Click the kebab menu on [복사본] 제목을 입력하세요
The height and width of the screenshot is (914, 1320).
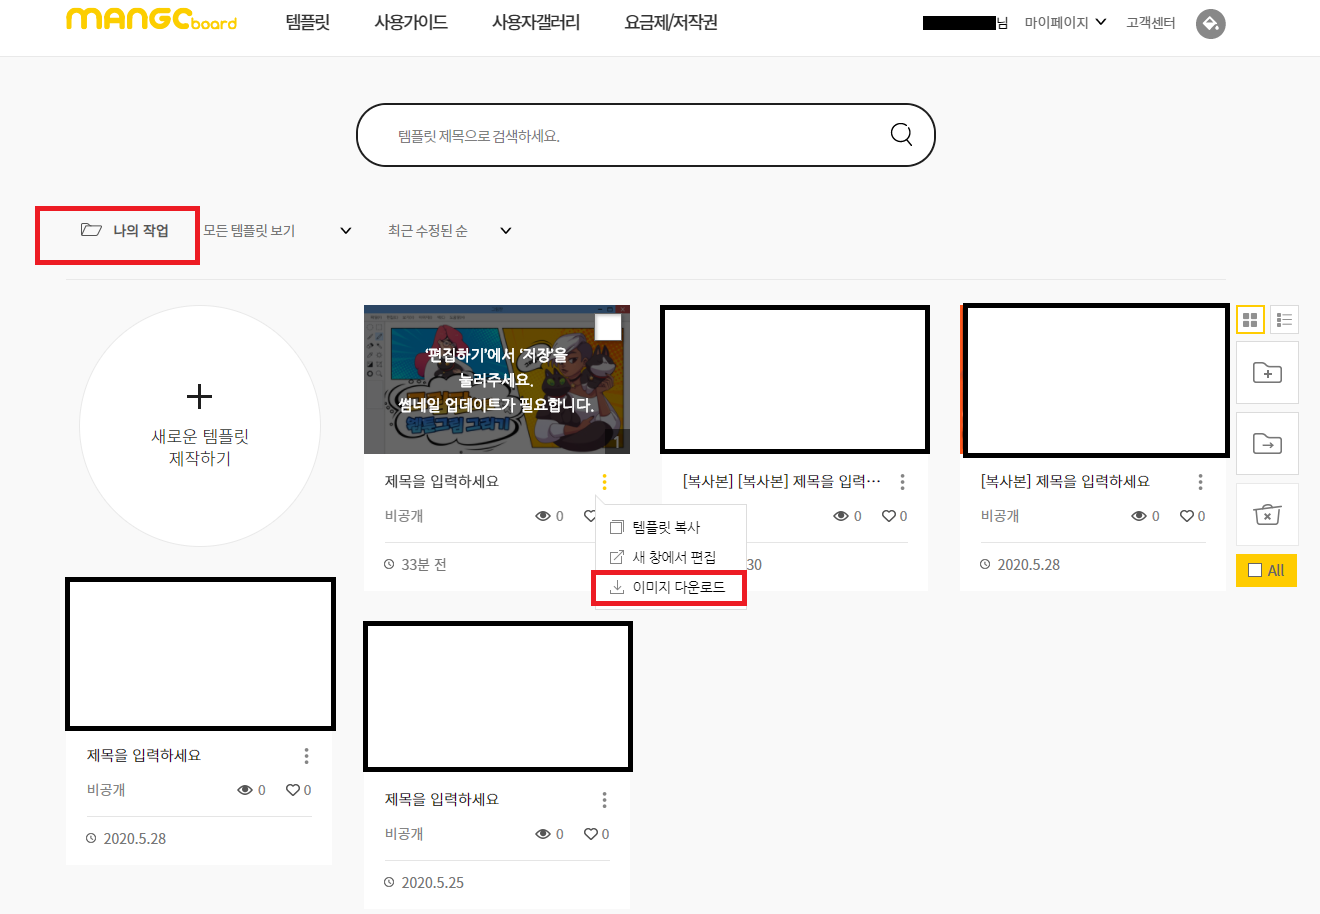[x=1199, y=481]
